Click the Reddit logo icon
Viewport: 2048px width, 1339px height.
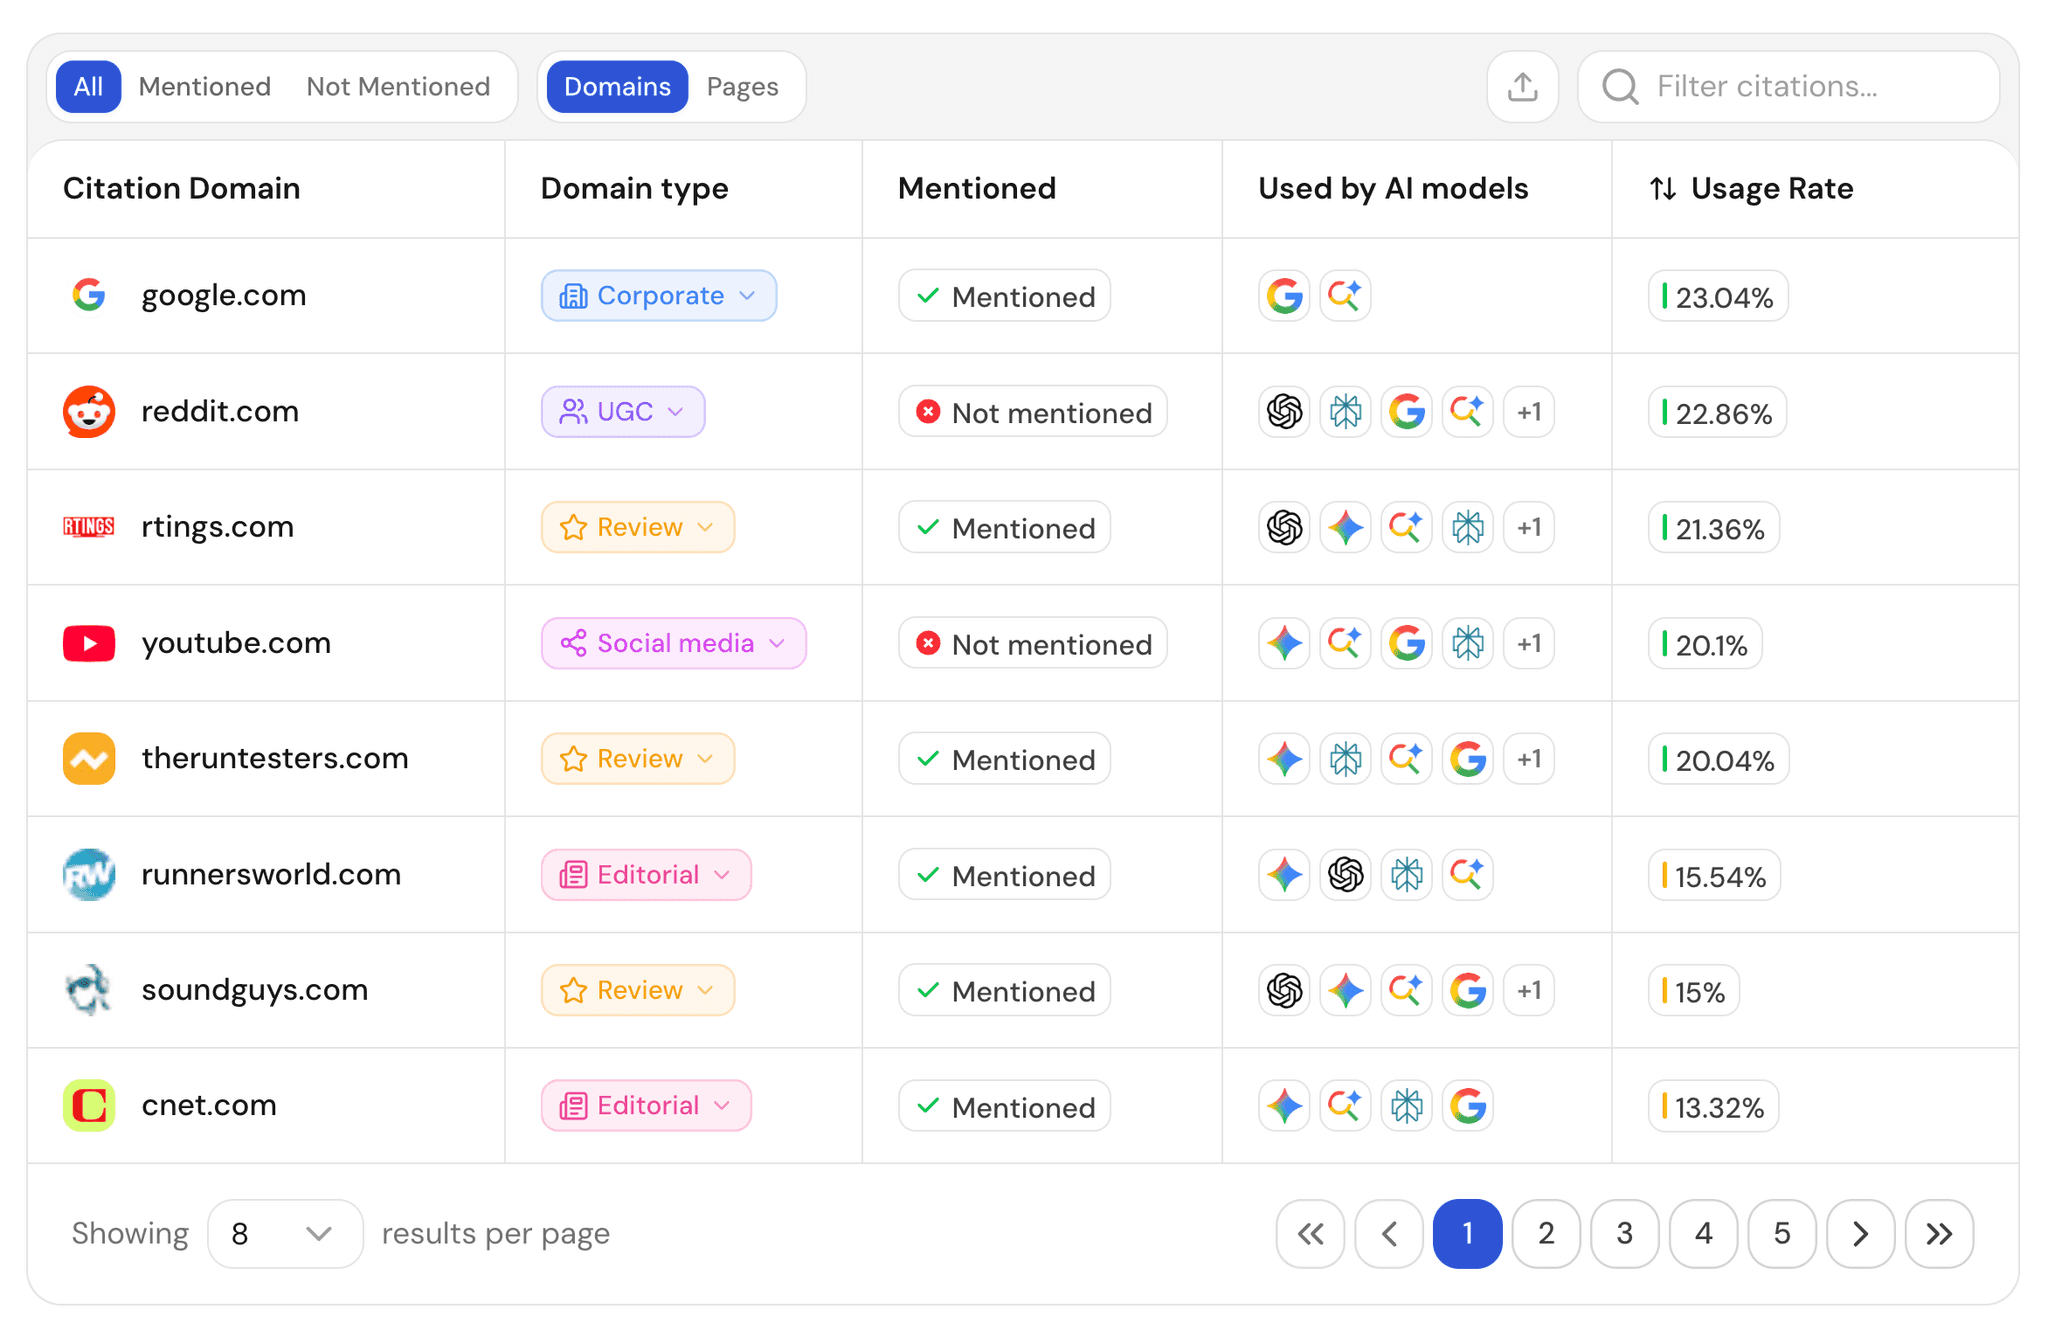tap(89, 411)
